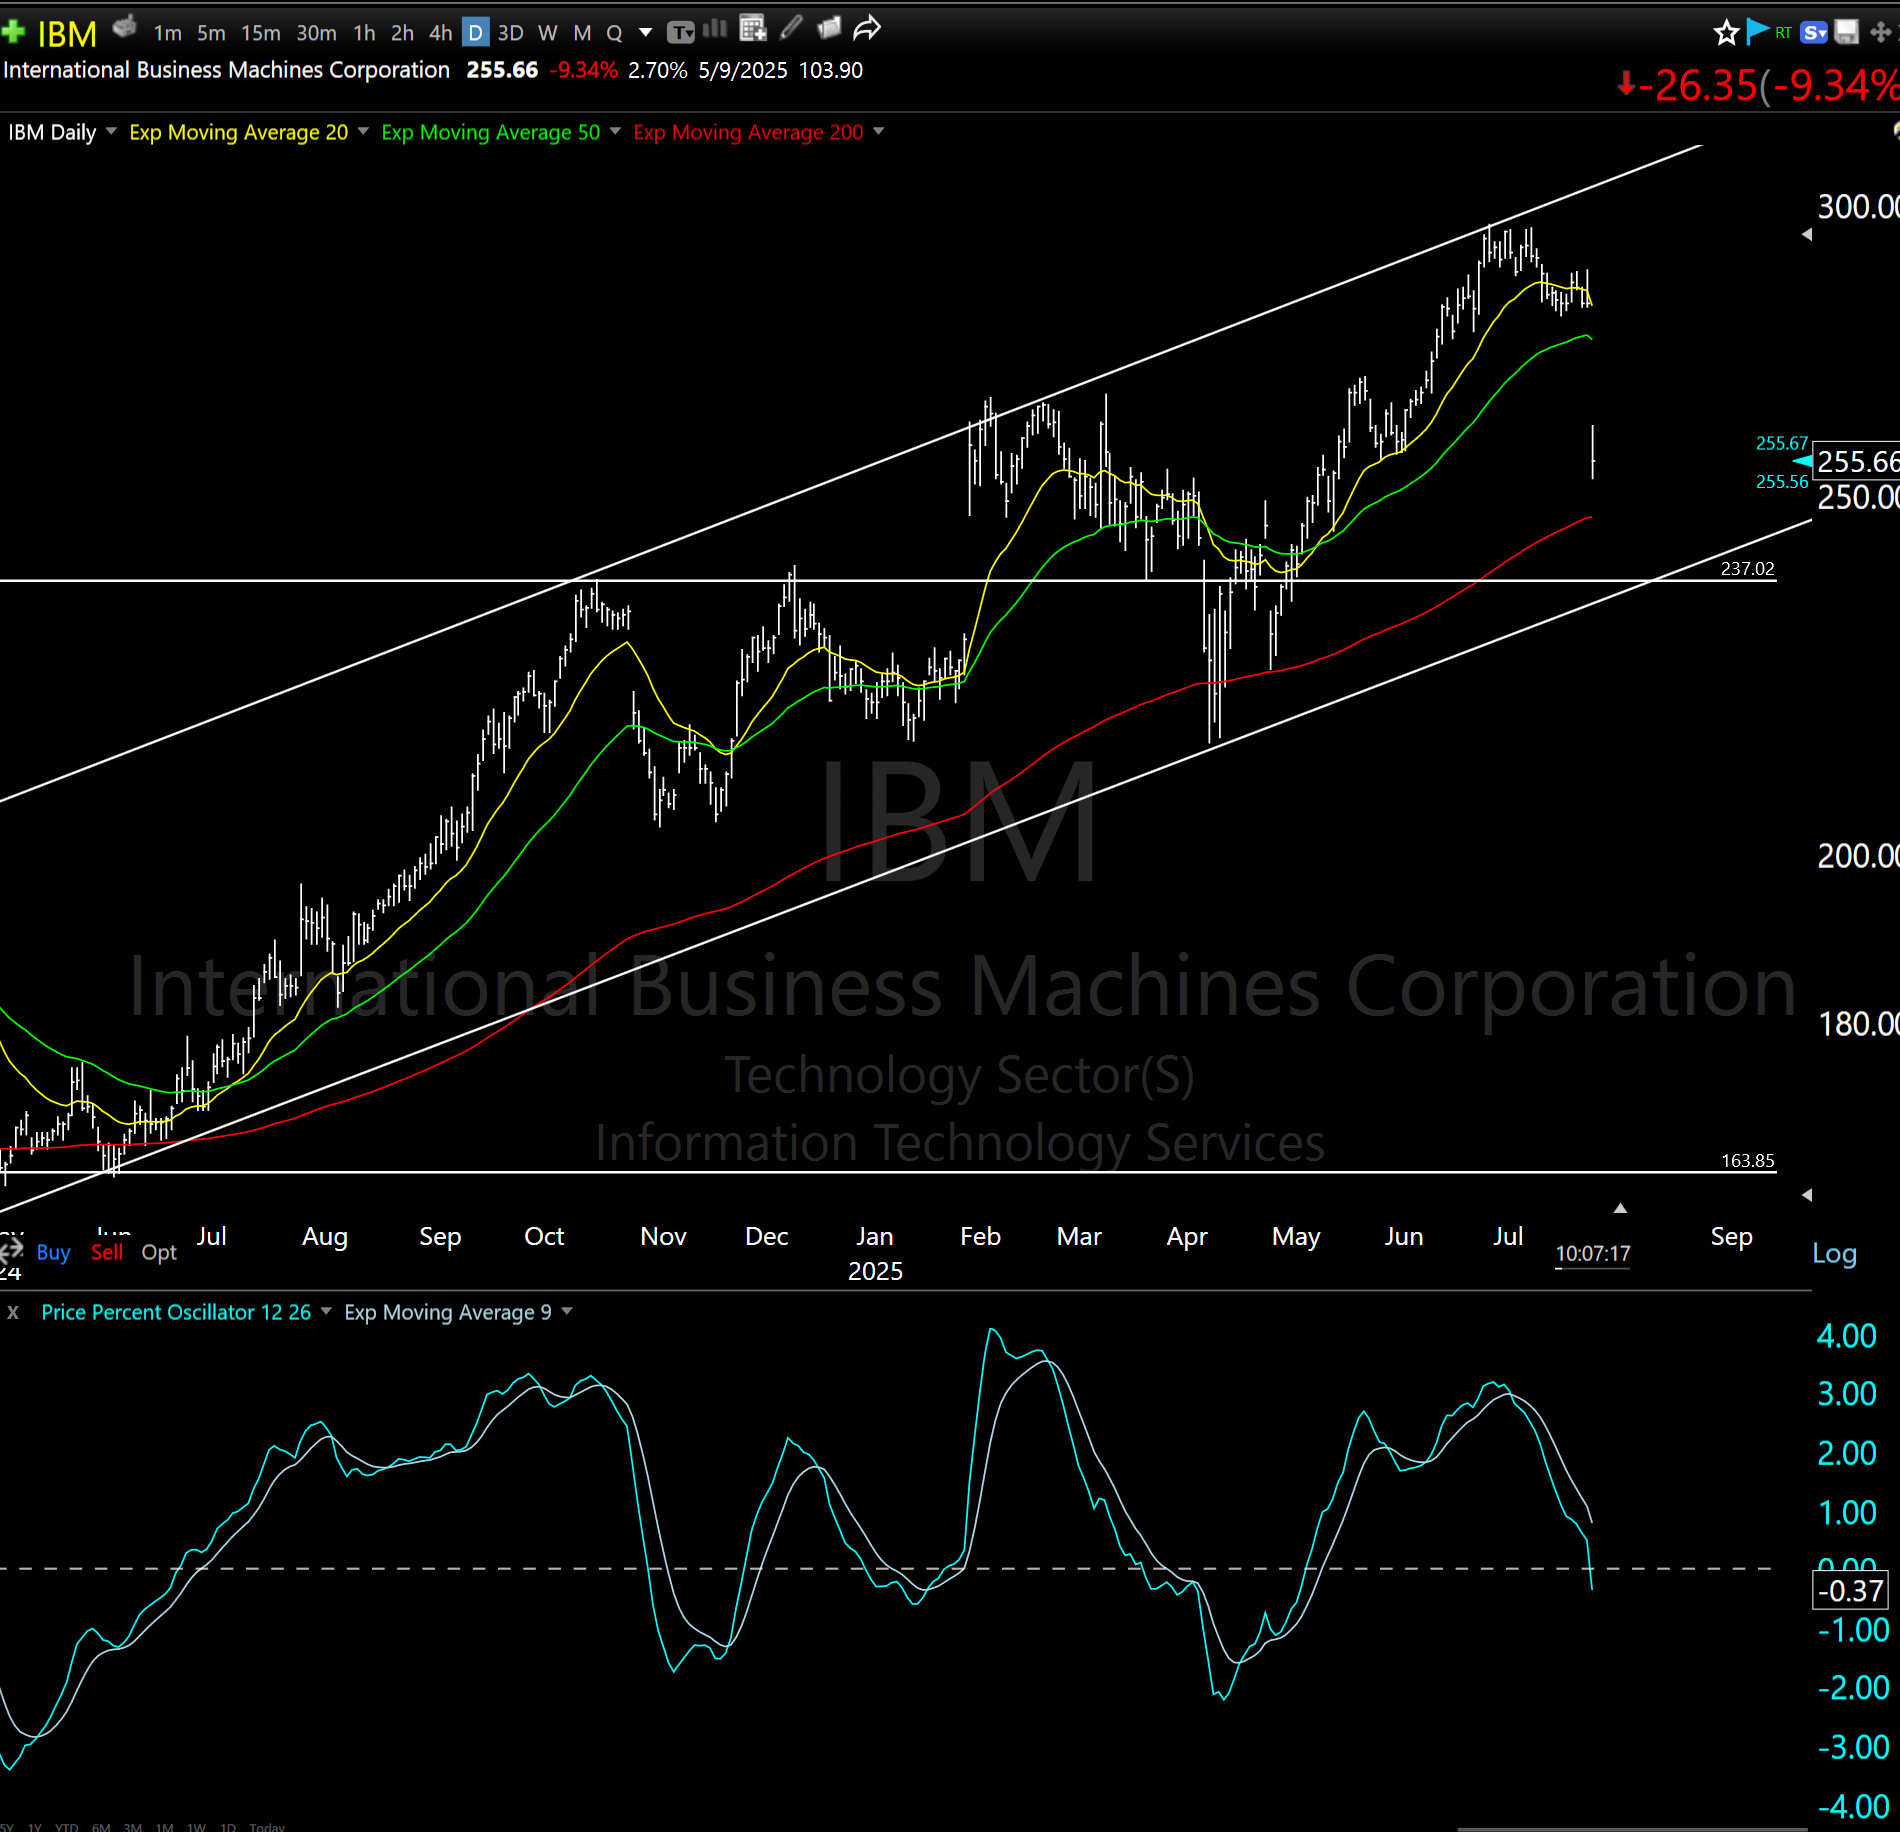
Task: Open the more timeframes dropdown arrow
Action: [x=646, y=33]
